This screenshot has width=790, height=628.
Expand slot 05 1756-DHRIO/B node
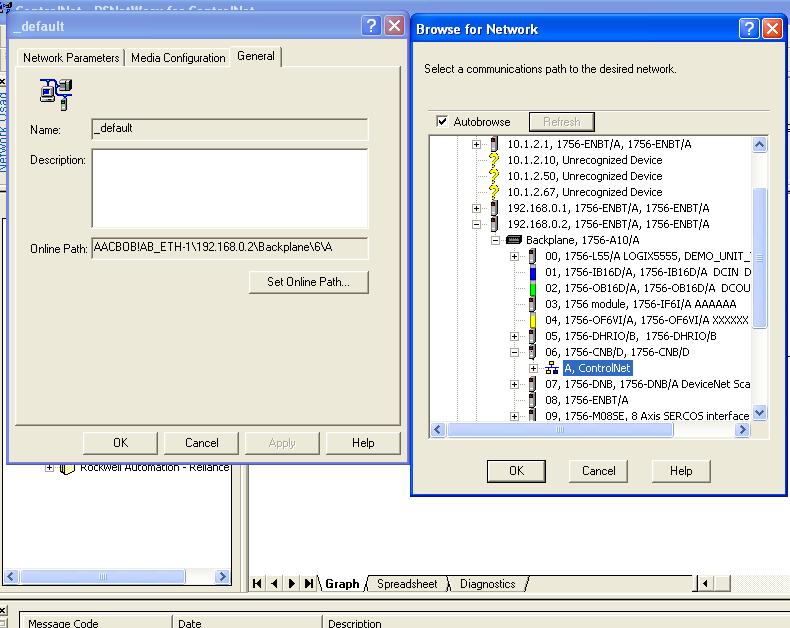[514, 336]
